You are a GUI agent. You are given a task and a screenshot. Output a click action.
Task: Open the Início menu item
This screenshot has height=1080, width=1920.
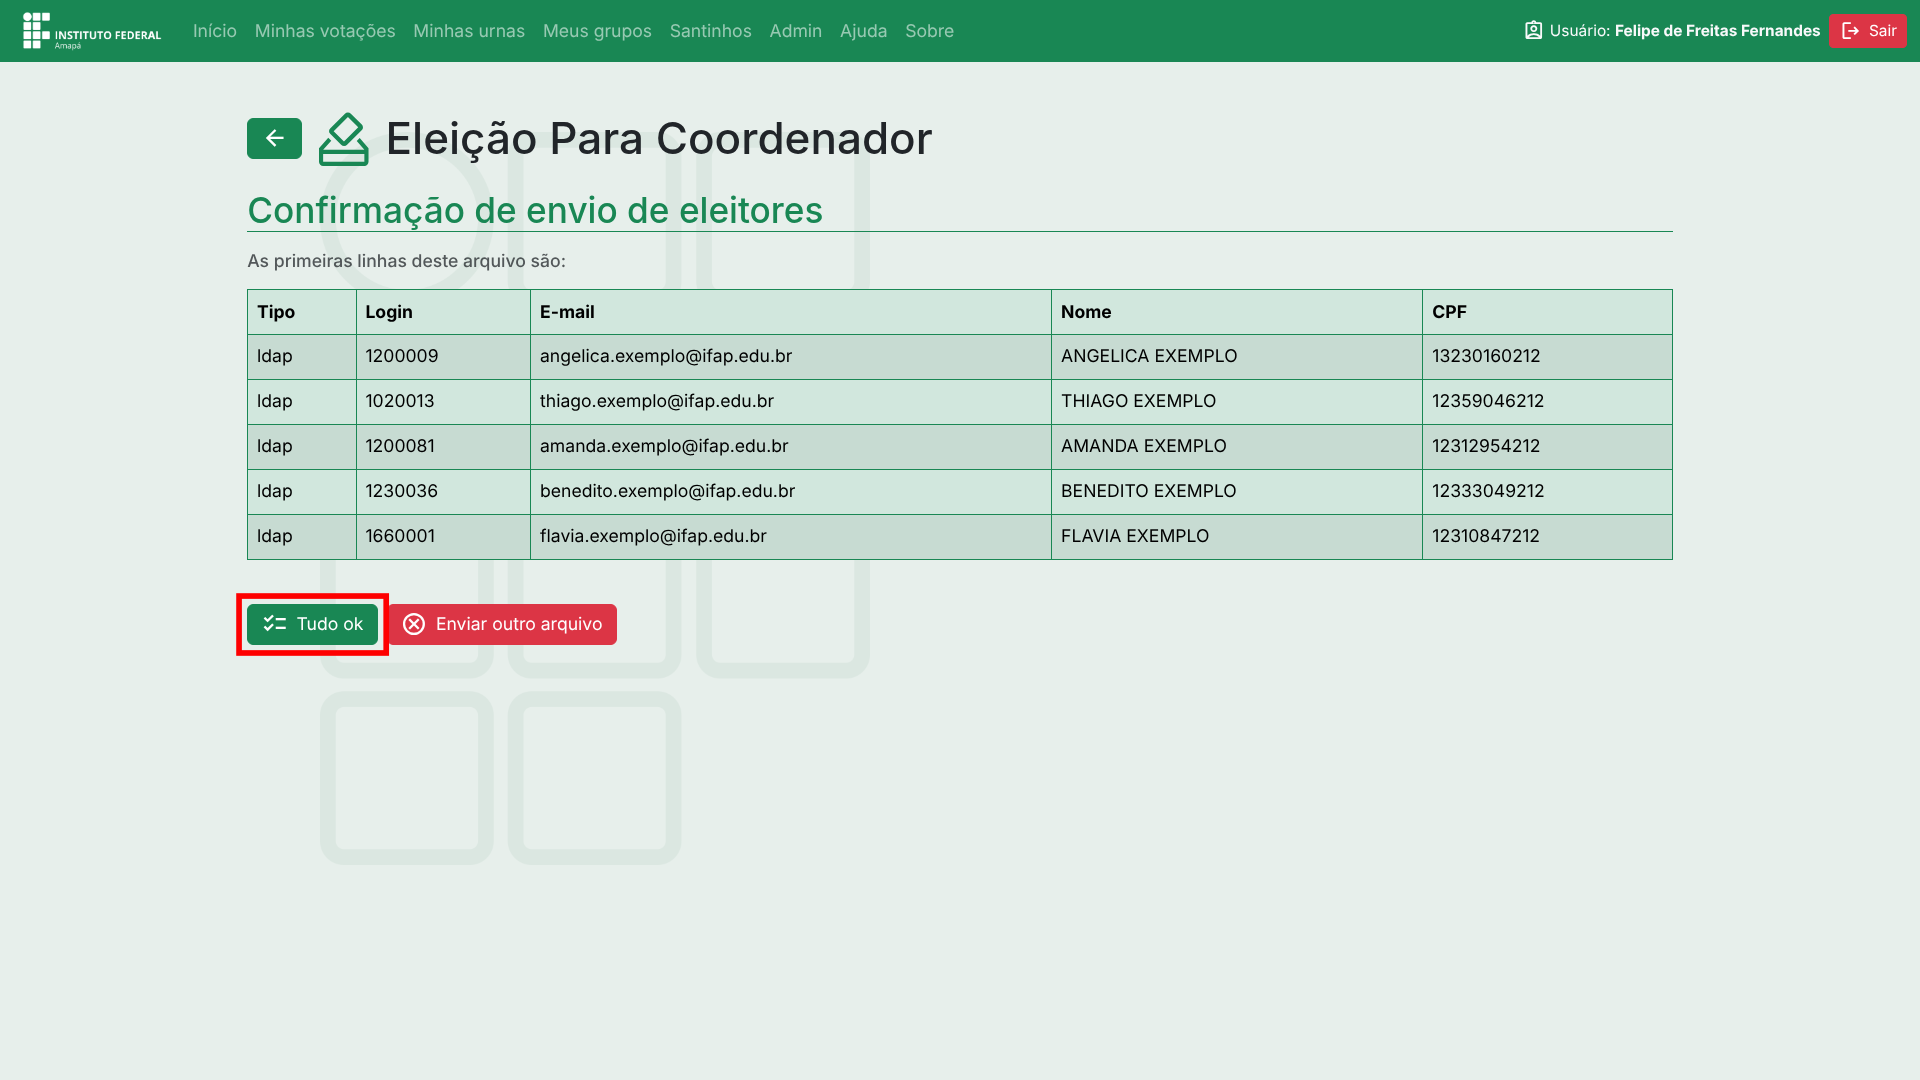tap(214, 31)
